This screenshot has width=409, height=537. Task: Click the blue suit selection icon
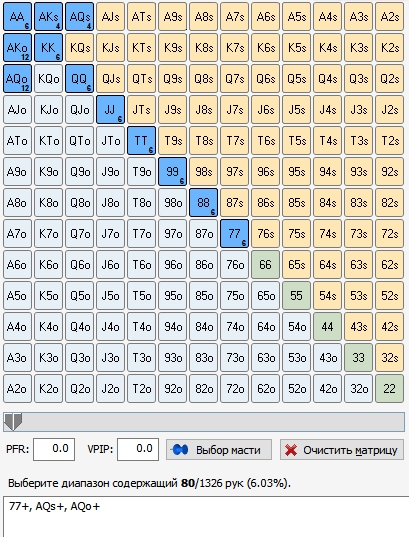click(x=180, y=450)
